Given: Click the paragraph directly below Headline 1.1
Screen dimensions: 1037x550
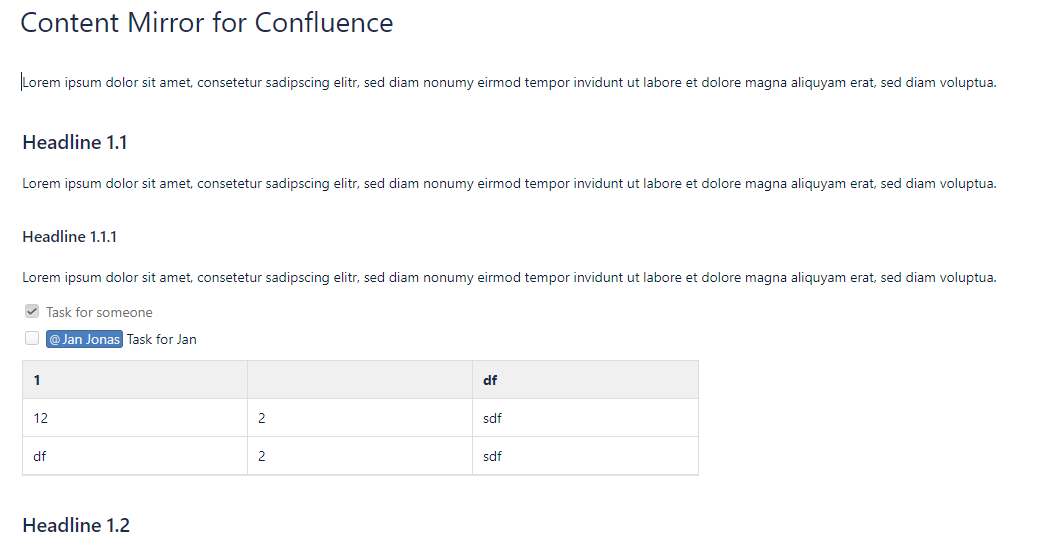Looking at the screenshot, I should [x=509, y=183].
